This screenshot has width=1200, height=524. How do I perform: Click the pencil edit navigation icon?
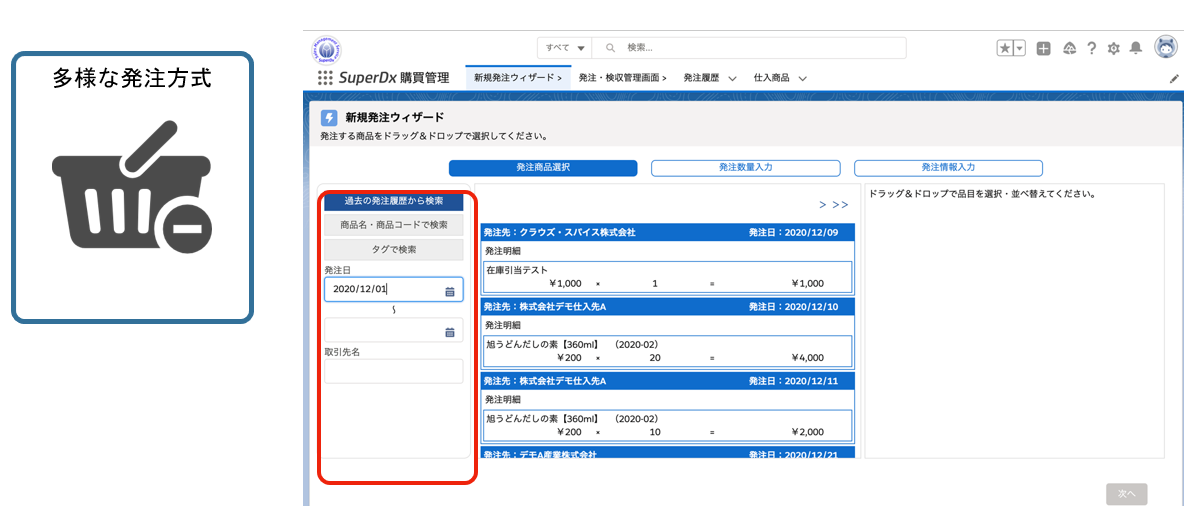(x=1174, y=78)
